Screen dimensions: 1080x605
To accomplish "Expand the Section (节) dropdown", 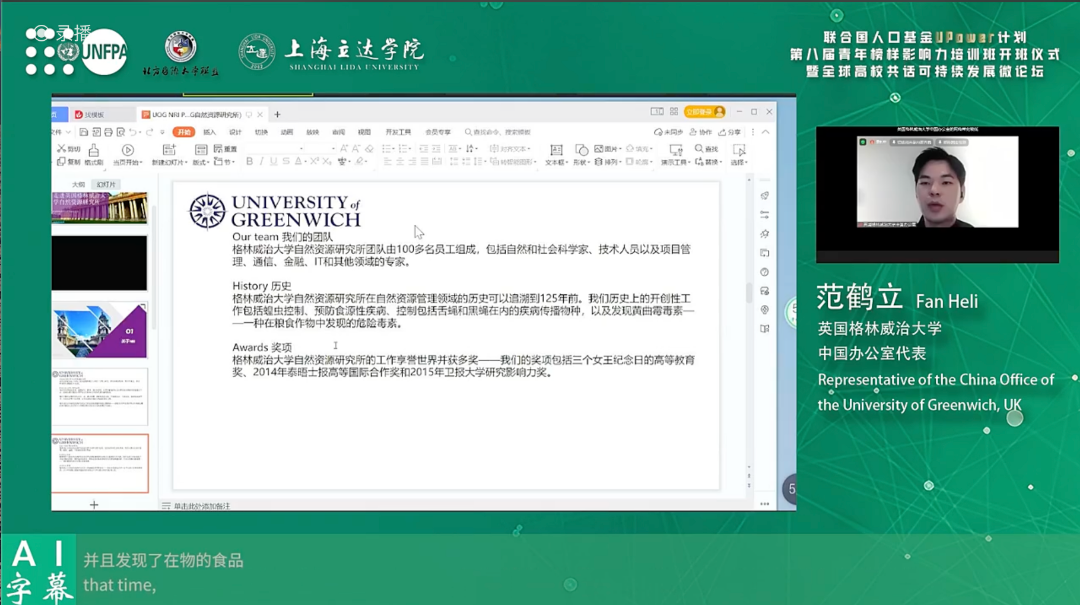I will point(224,162).
